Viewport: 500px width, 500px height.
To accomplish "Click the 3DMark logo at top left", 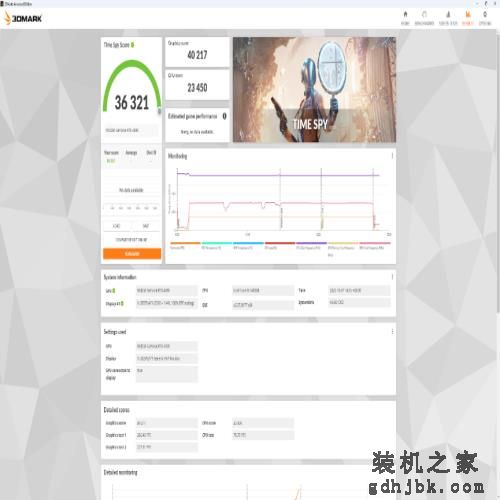I will [x=23, y=18].
